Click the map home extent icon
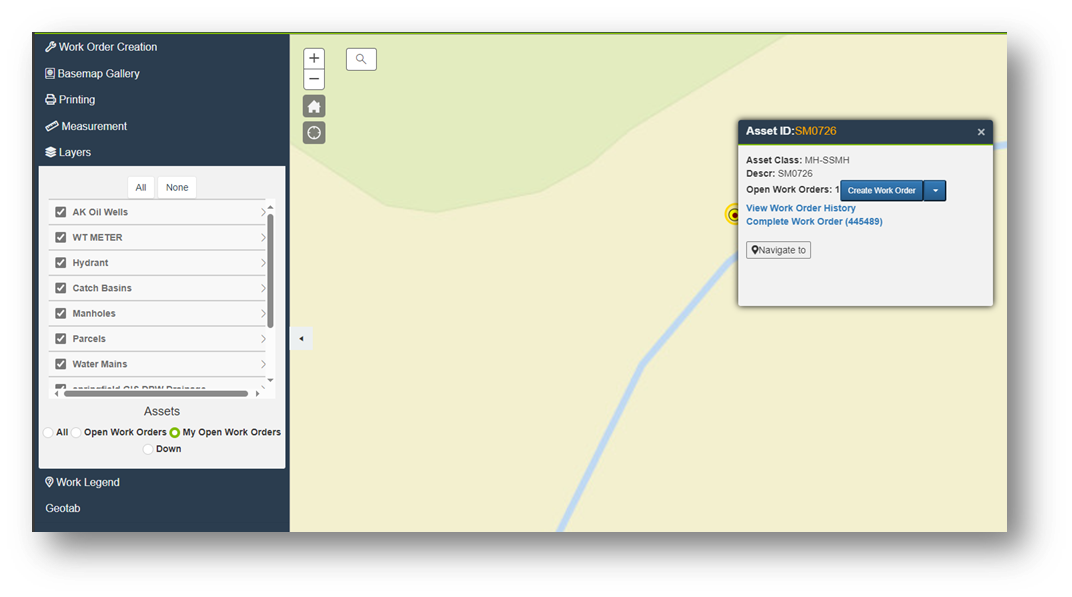This screenshot has height=597, width=1072. click(x=314, y=107)
